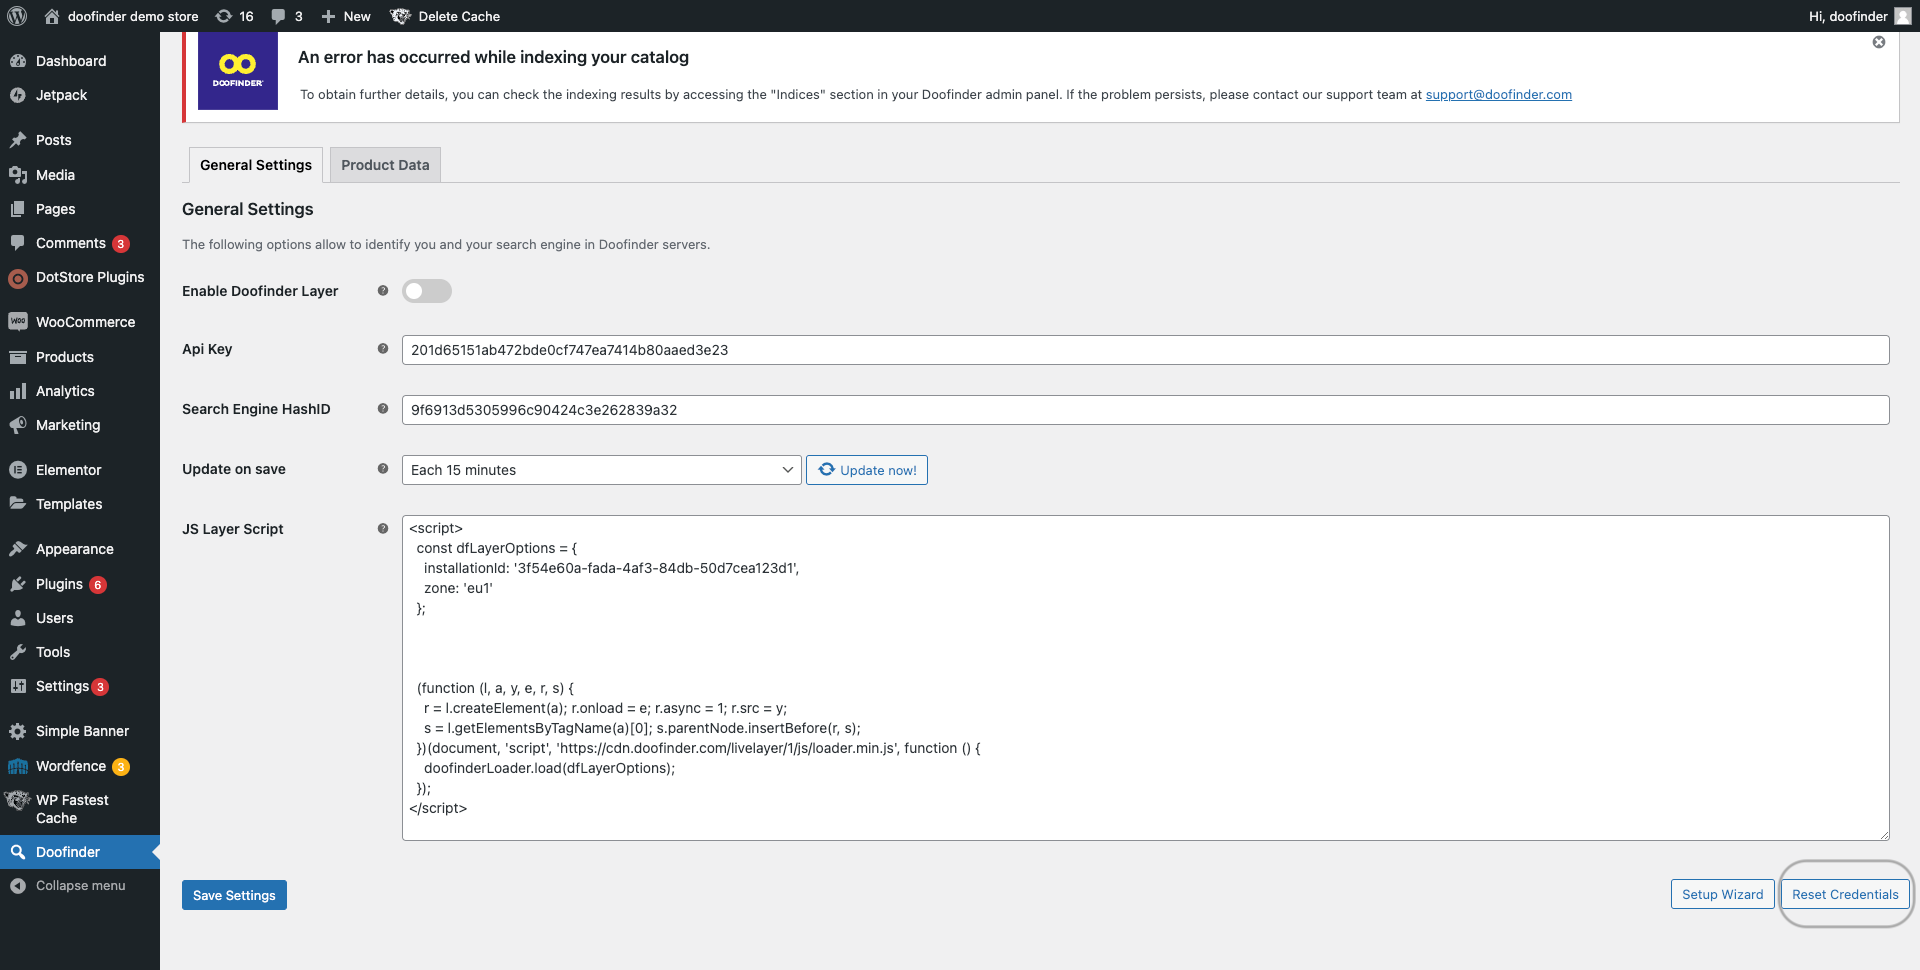Open the comments bubble icon in admin bar
The height and width of the screenshot is (970, 1920).
click(x=279, y=16)
